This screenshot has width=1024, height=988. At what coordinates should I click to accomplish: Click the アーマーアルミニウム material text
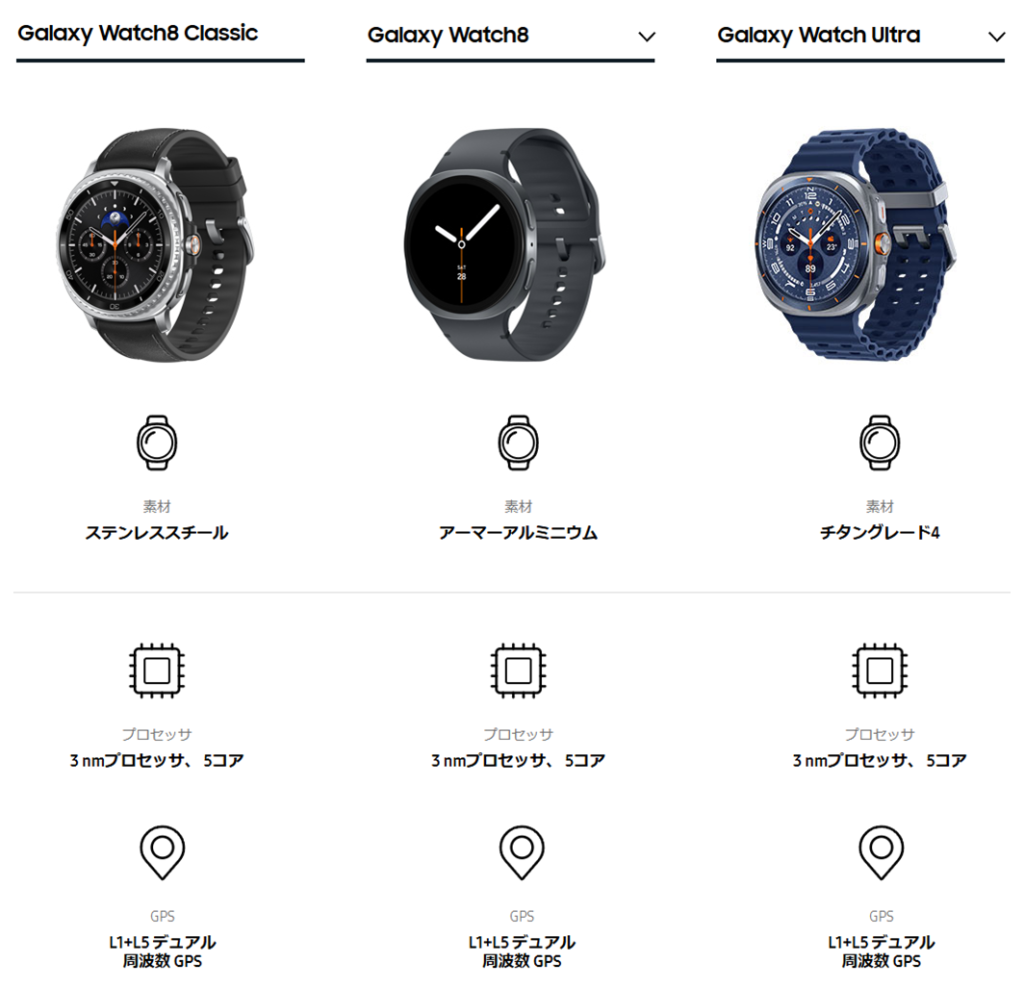pyautogui.click(x=518, y=533)
